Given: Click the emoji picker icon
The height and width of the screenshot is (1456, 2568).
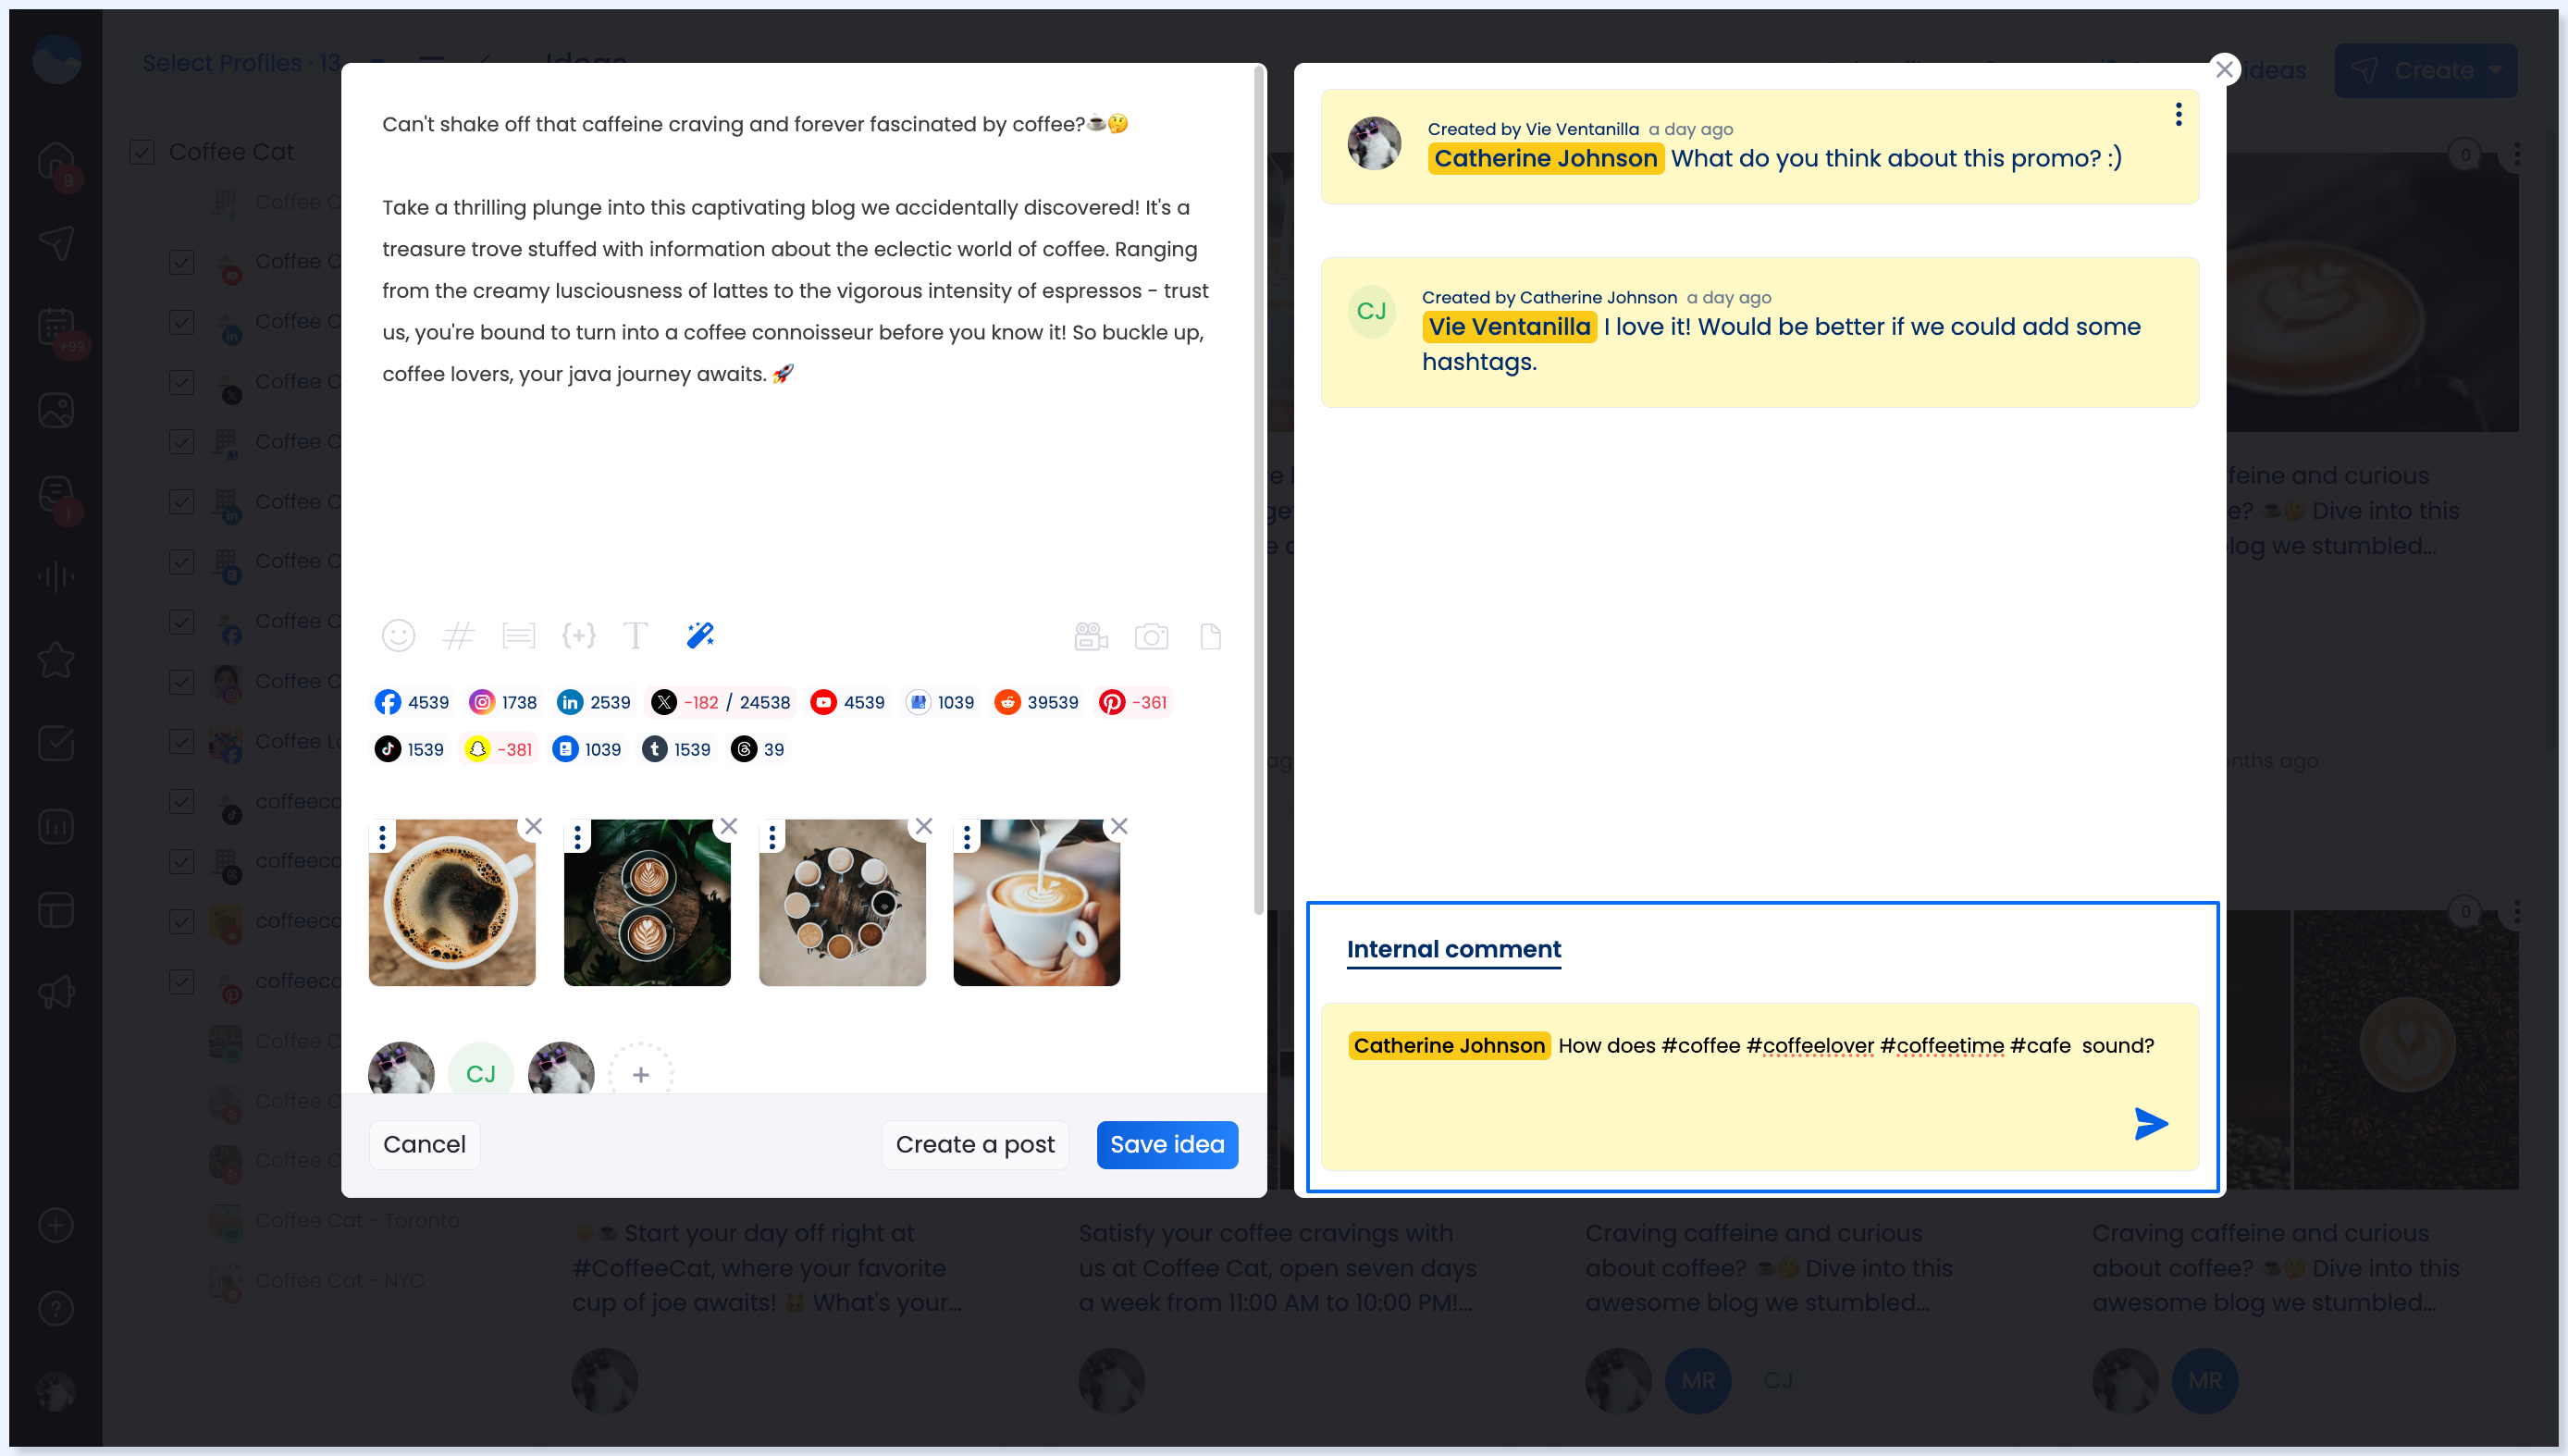Looking at the screenshot, I should (x=398, y=635).
